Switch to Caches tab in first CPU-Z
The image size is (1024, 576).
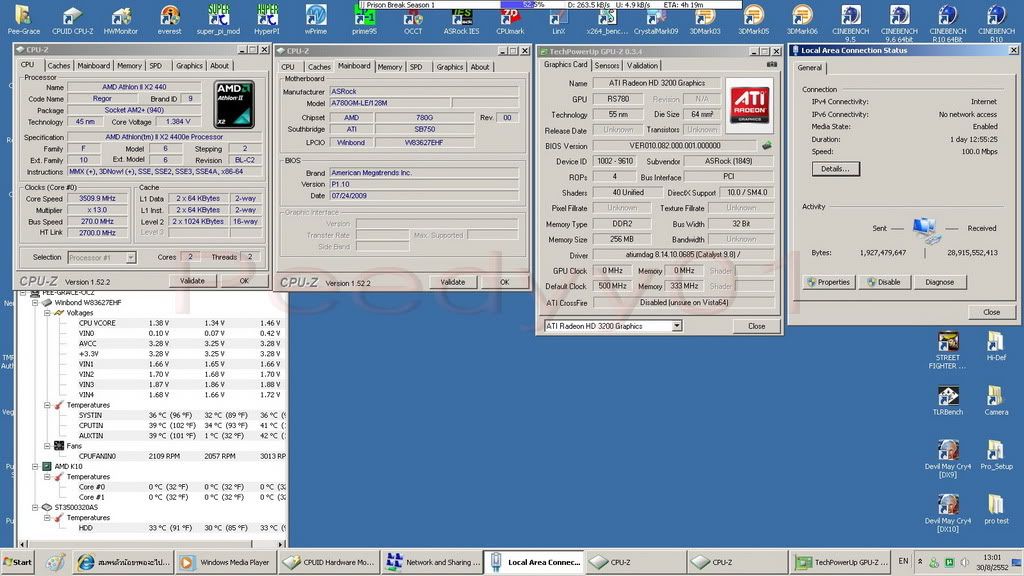click(x=58, y=65)
